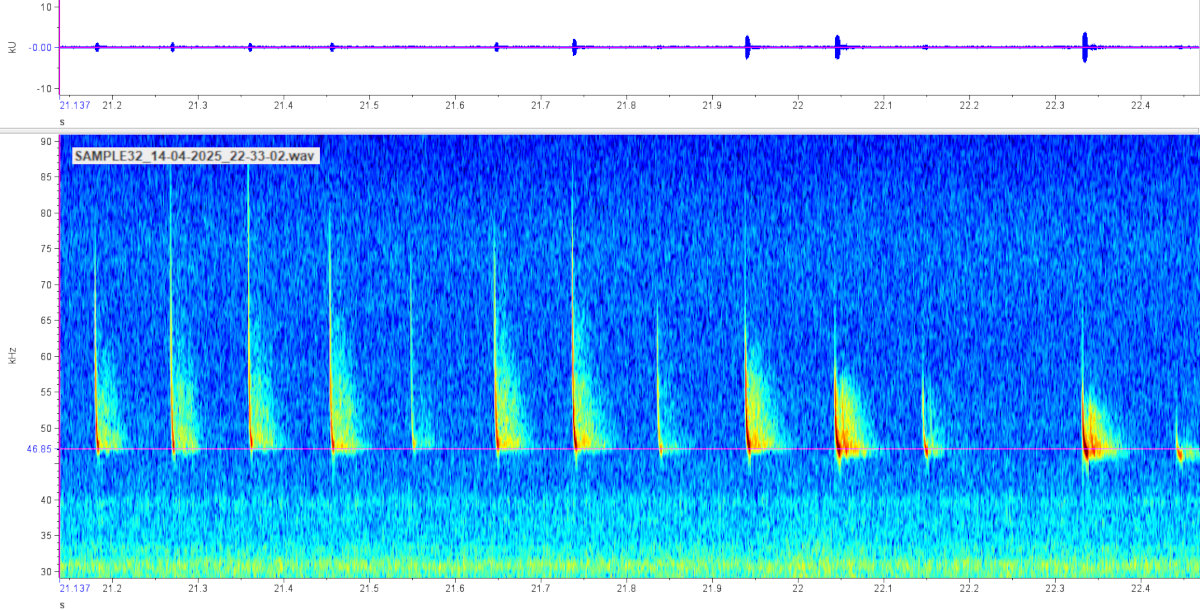This screenshot has width=1200, height=610.
Task: Click the -0.00 amplitude label on waveform axis
Action: pos(41,47)
